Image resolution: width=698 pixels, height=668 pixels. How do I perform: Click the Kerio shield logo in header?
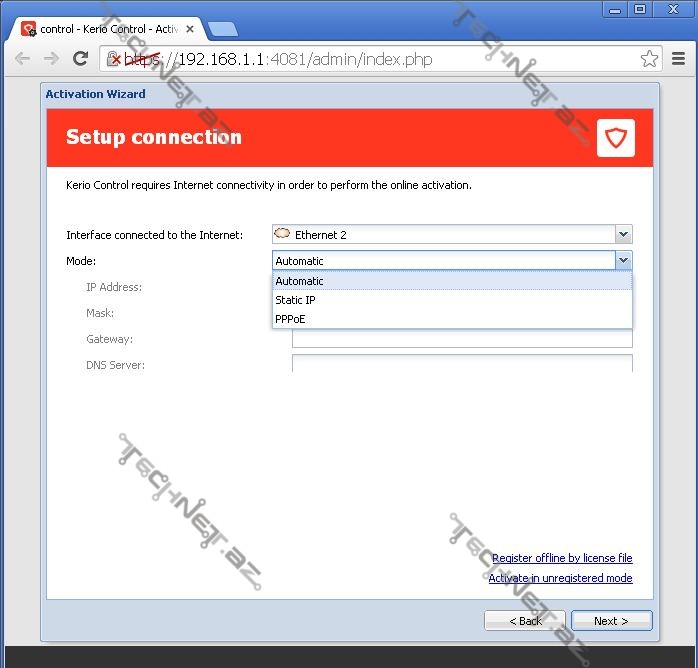click(x=615, y=138)
